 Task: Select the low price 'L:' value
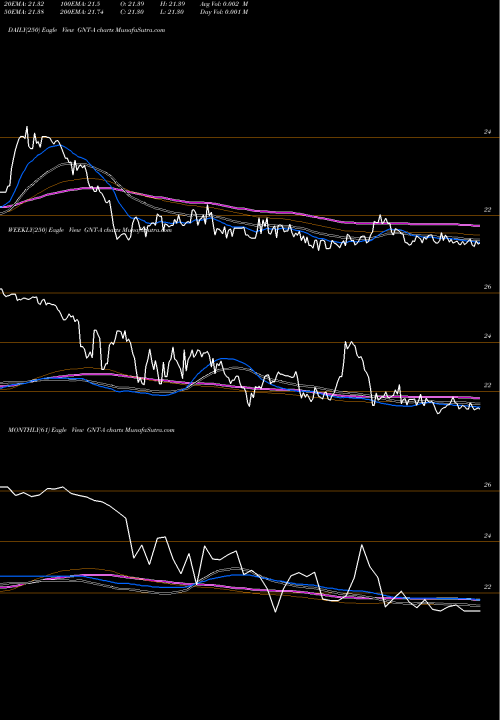172,12
